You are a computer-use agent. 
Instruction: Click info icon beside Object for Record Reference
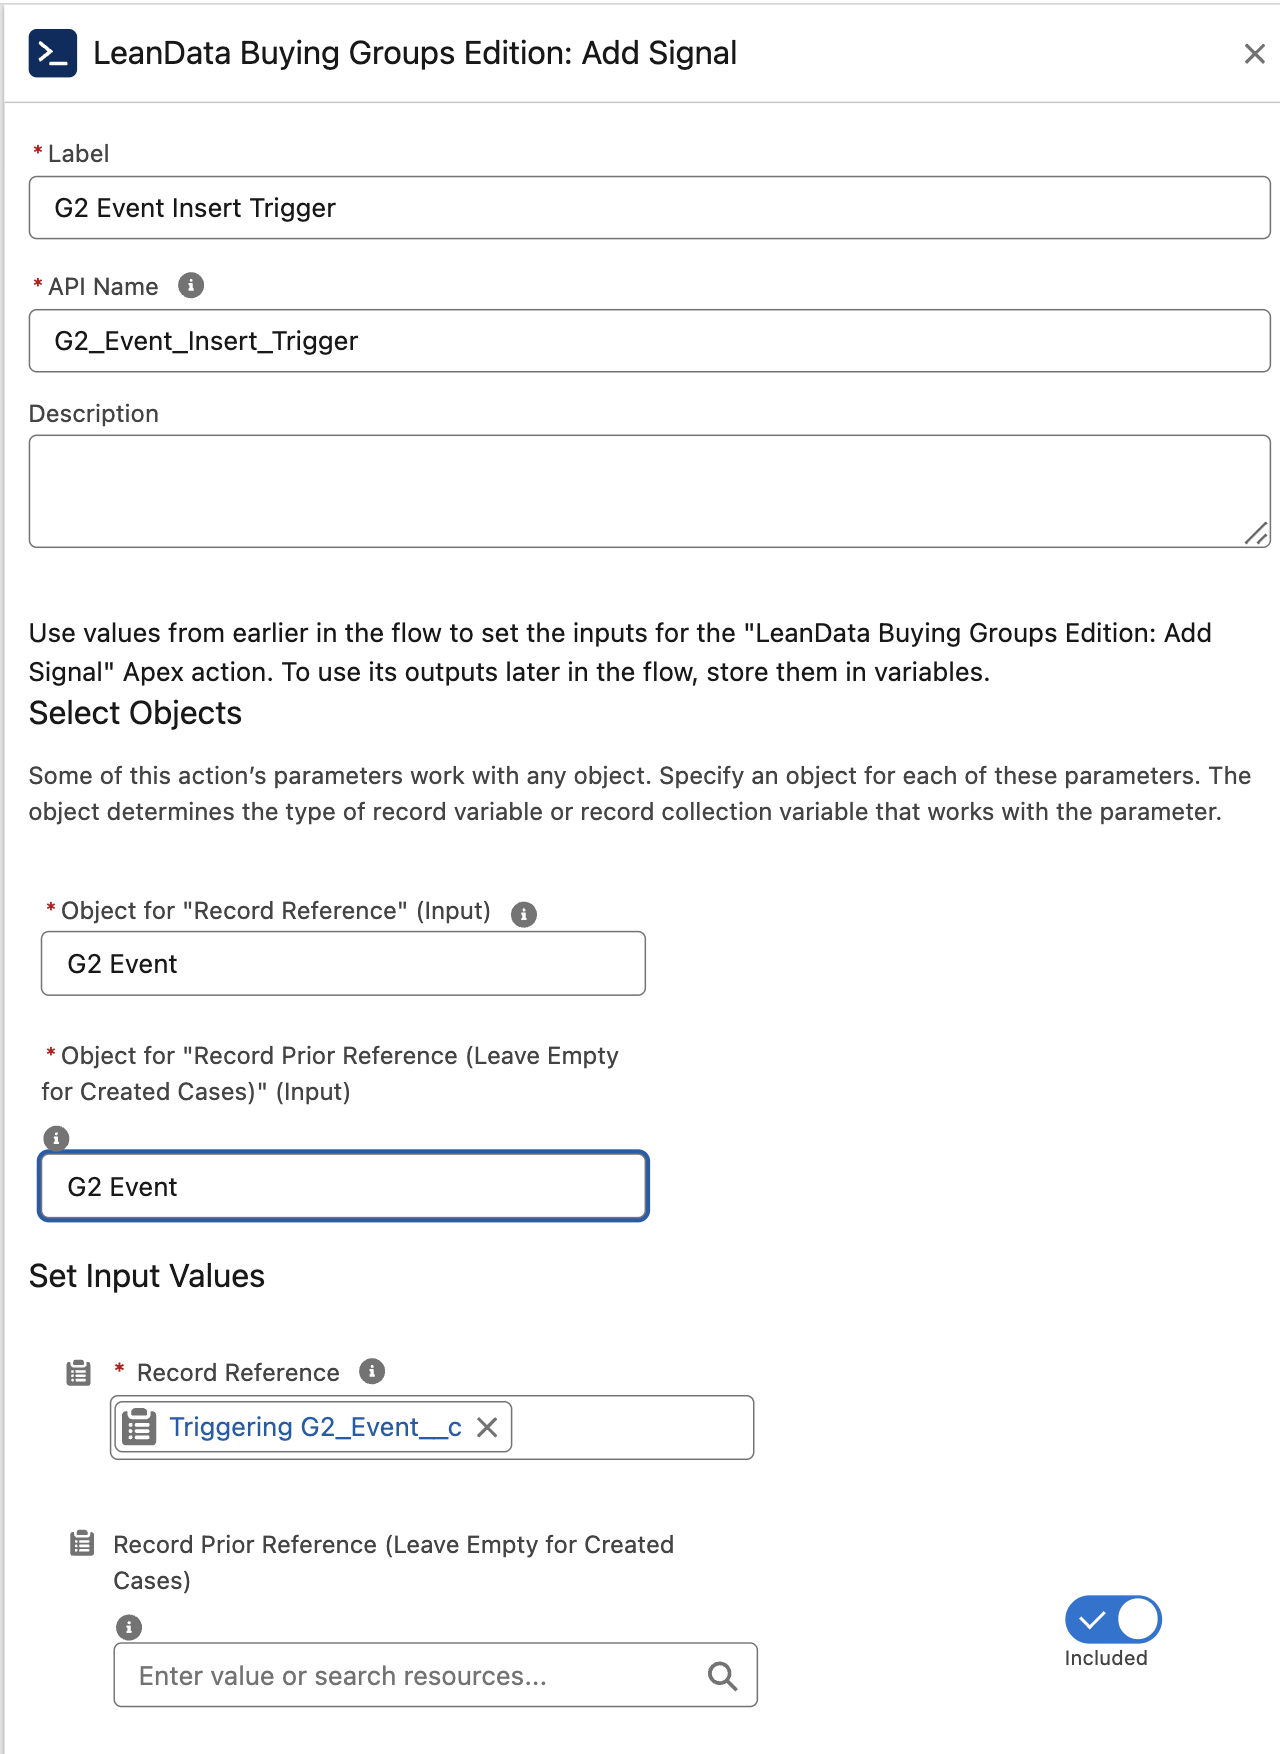523,914
